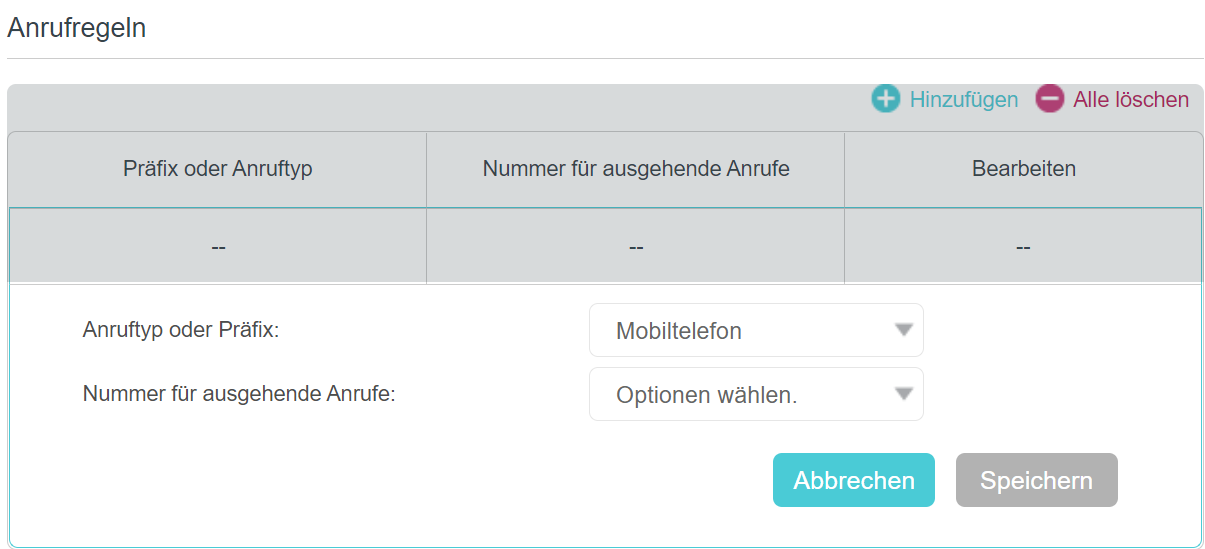1205x549 pixels.
Task: Click the Nummer für ausgehende Anrufe column header
Action: pyautogui.click(x=636, y=169)
